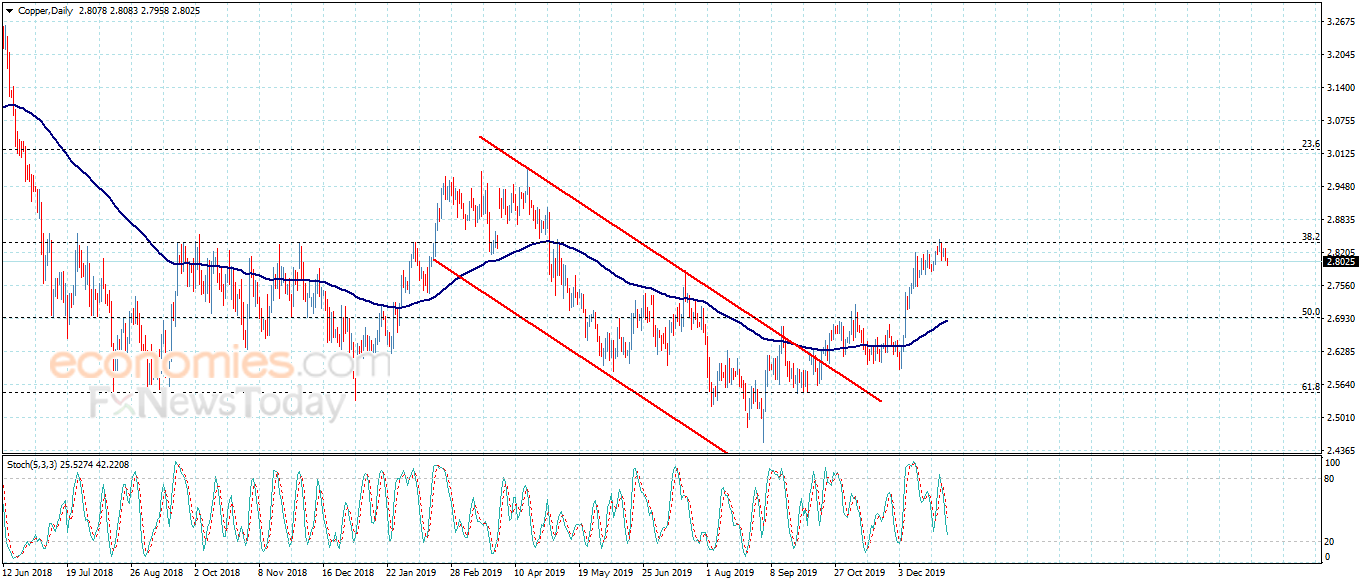
Task: Click price scale value 3.2045
Action: (1340, 55)
